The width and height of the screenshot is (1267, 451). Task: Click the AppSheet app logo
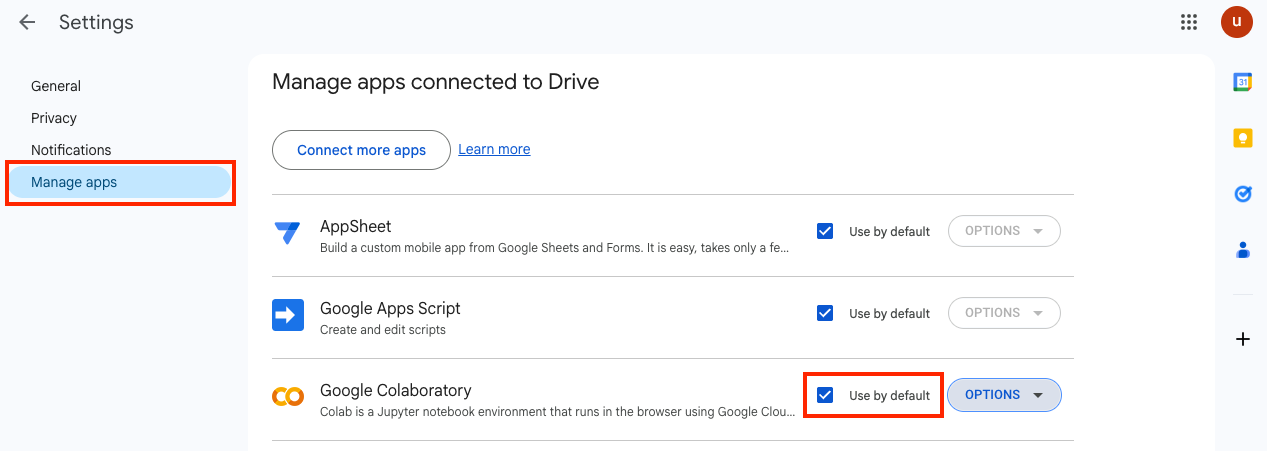coord(288,233)
